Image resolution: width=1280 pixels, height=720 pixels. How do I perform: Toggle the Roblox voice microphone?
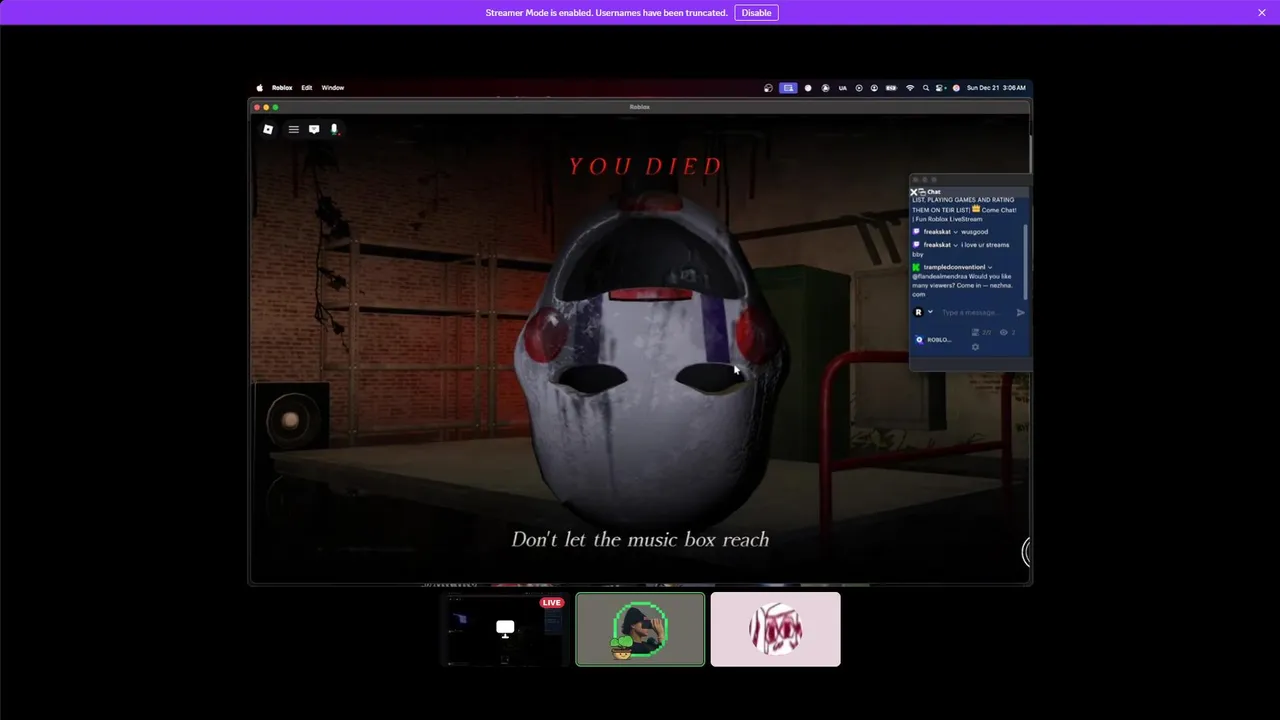click(334, 129)
